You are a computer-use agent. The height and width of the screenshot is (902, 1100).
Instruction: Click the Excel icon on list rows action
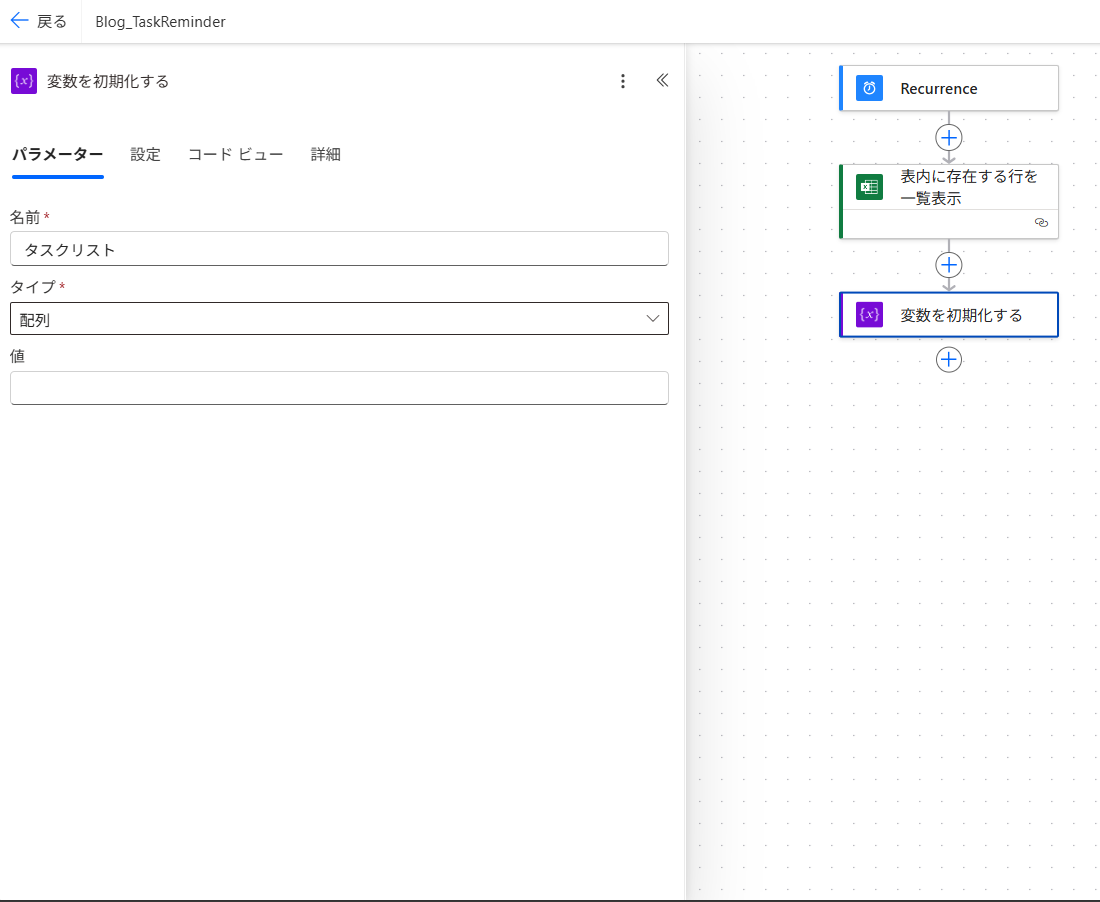[x=869, y=187]
